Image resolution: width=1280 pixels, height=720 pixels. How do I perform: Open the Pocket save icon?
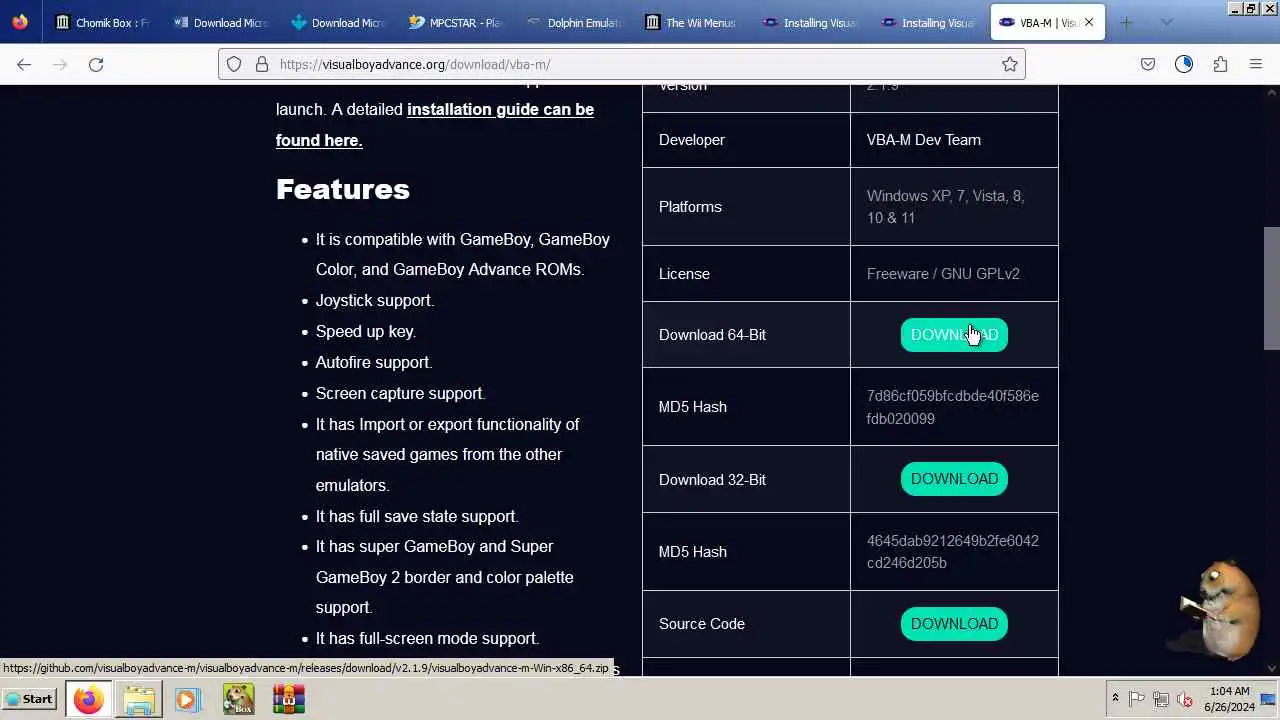[1148, 64]
